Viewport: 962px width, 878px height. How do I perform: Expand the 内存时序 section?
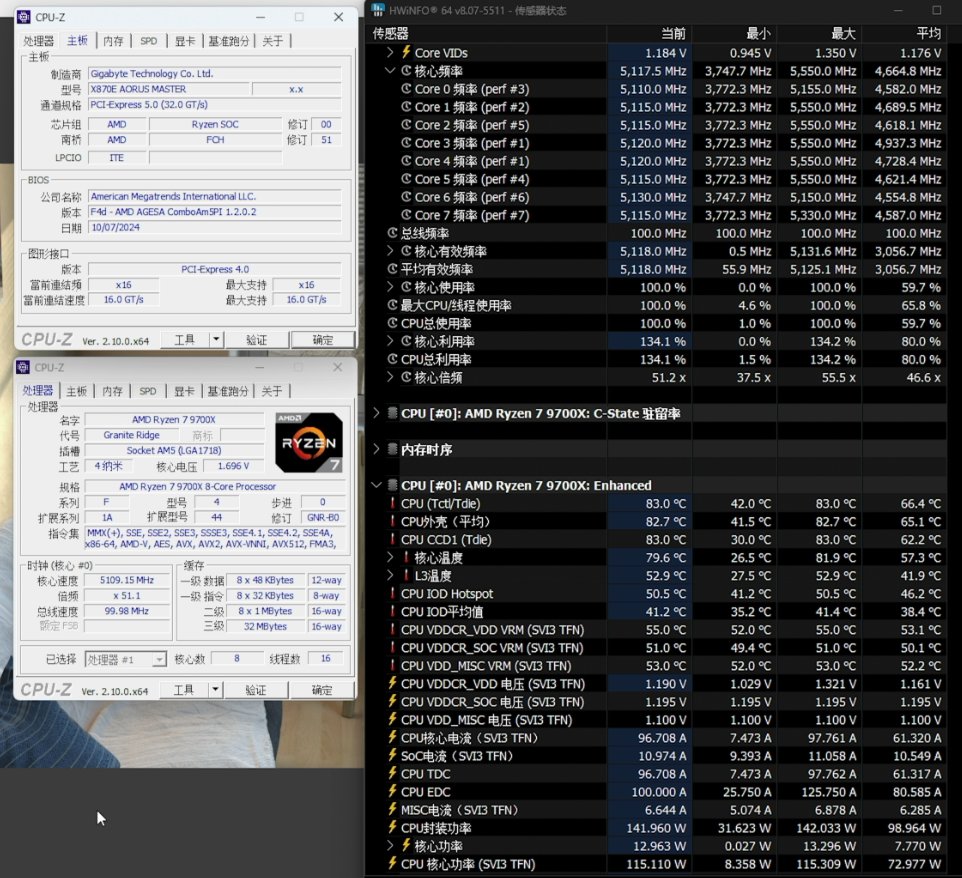pyautogui.click(x=376, y=450)
